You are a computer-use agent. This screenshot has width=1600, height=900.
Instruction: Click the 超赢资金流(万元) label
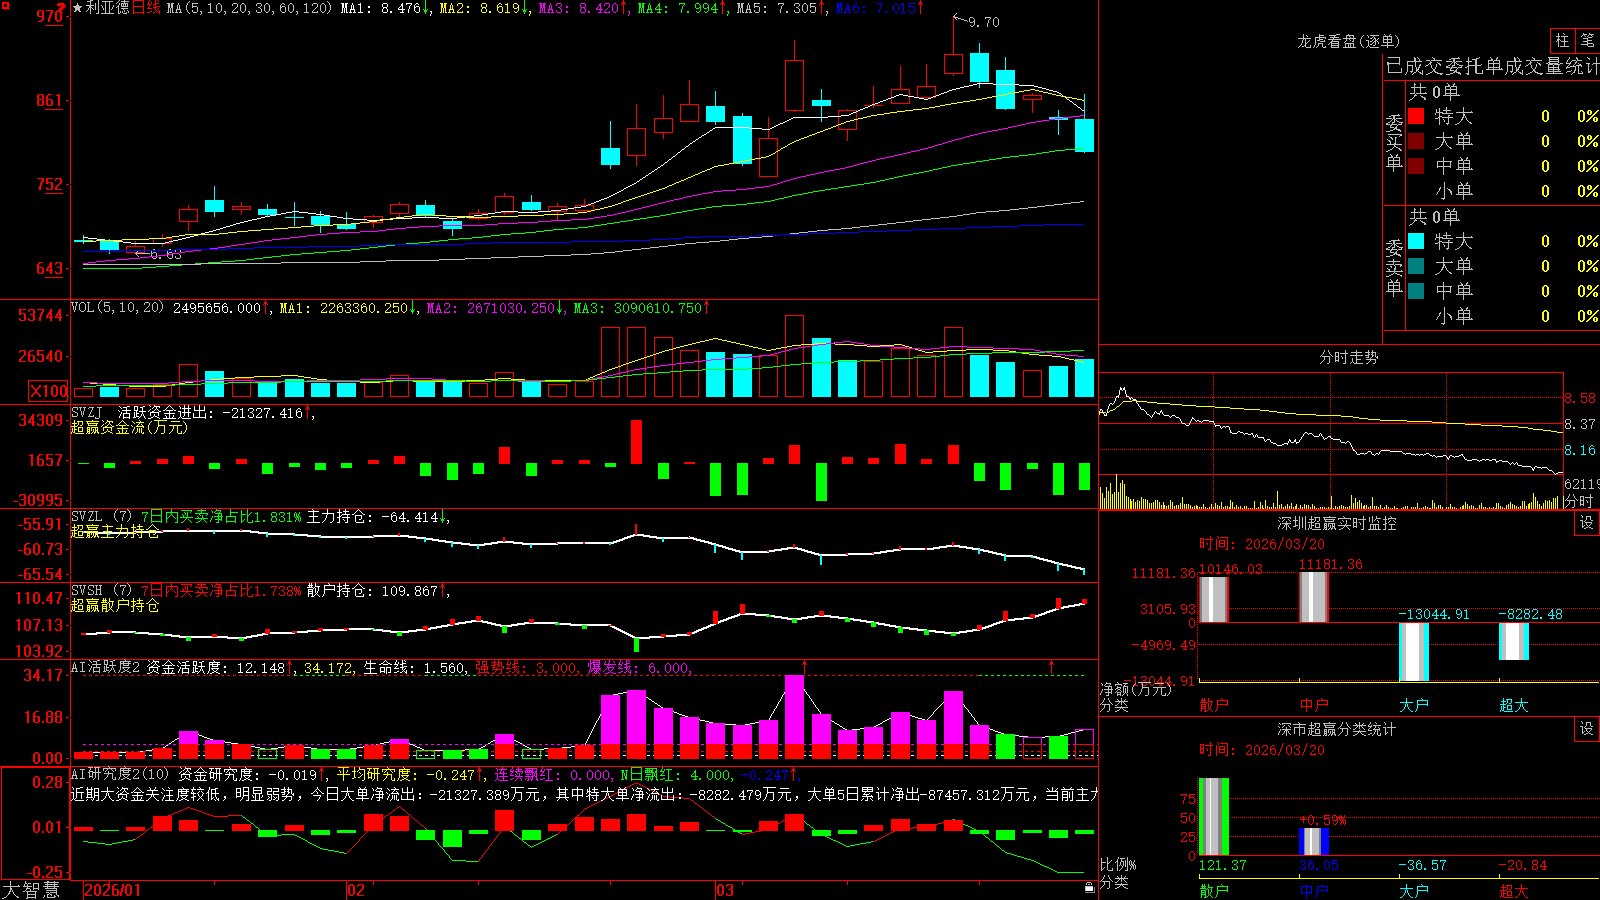129,427
